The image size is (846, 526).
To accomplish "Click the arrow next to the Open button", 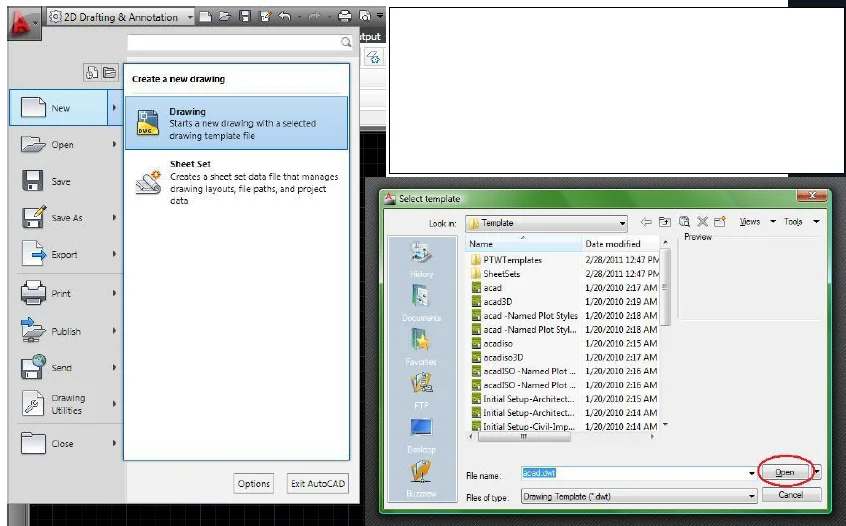I will (817, 472).
